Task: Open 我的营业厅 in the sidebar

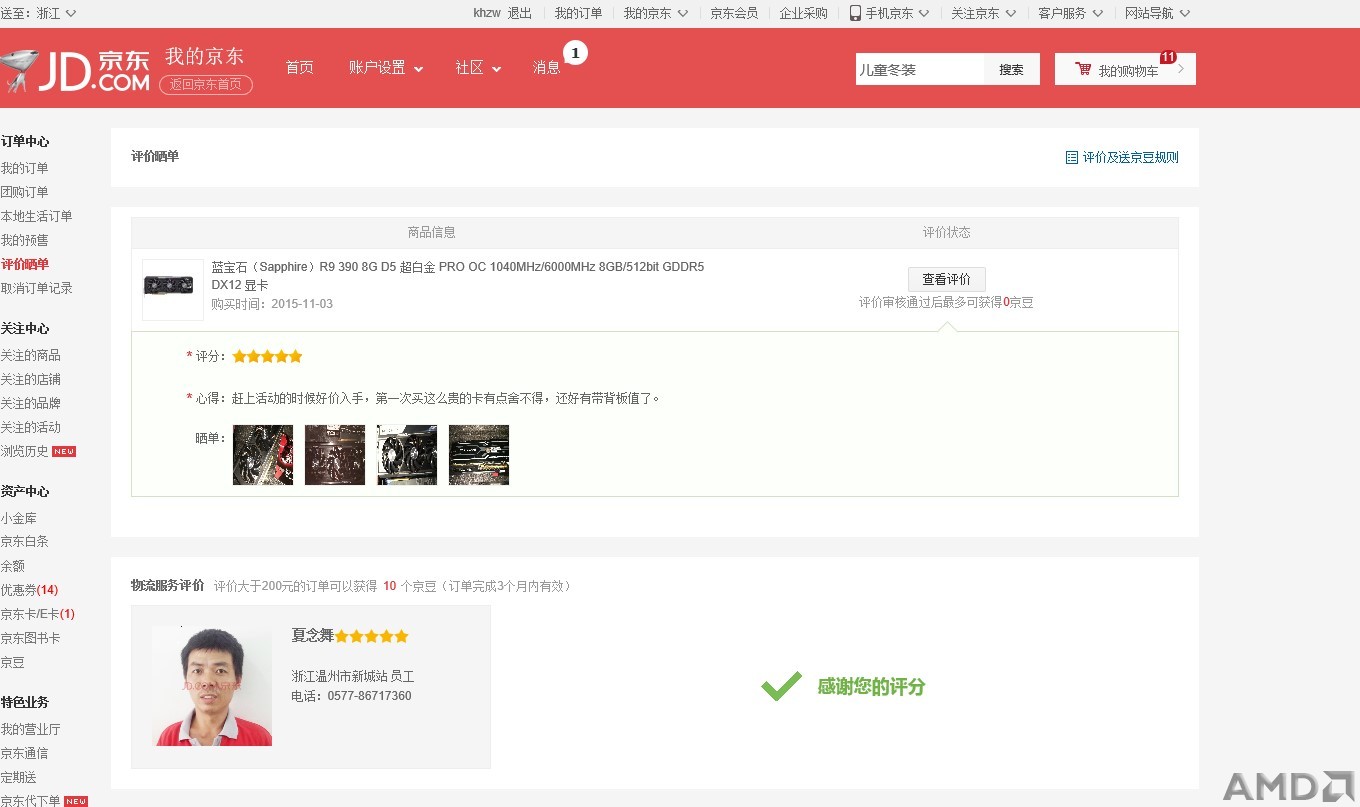Action: coord(30,729)
